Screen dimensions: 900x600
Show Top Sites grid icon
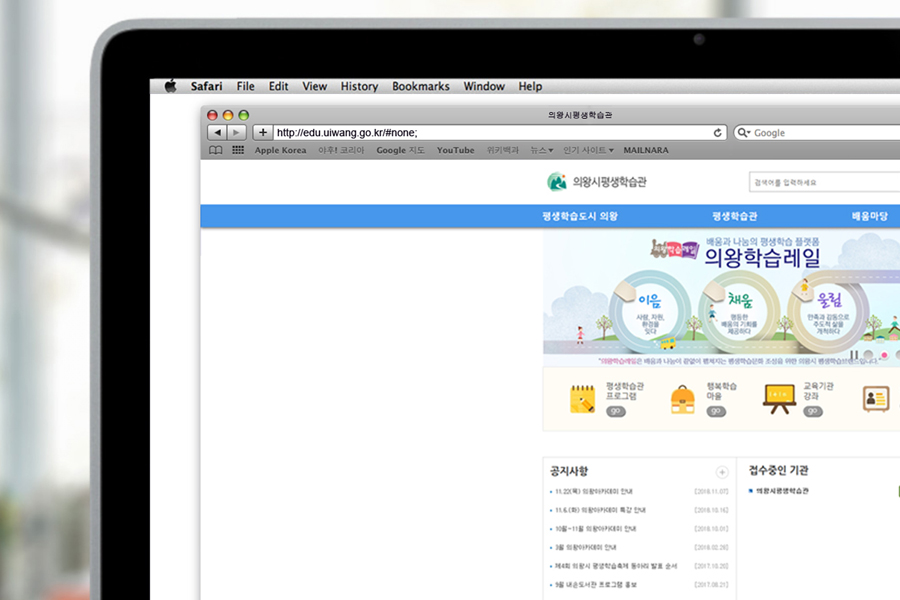tap(238, 150)
